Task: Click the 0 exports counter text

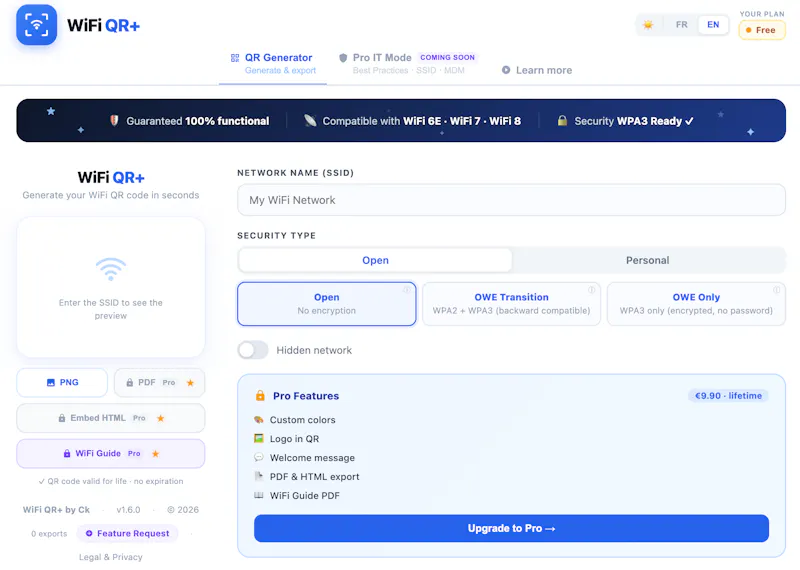Action: (49, 533)
